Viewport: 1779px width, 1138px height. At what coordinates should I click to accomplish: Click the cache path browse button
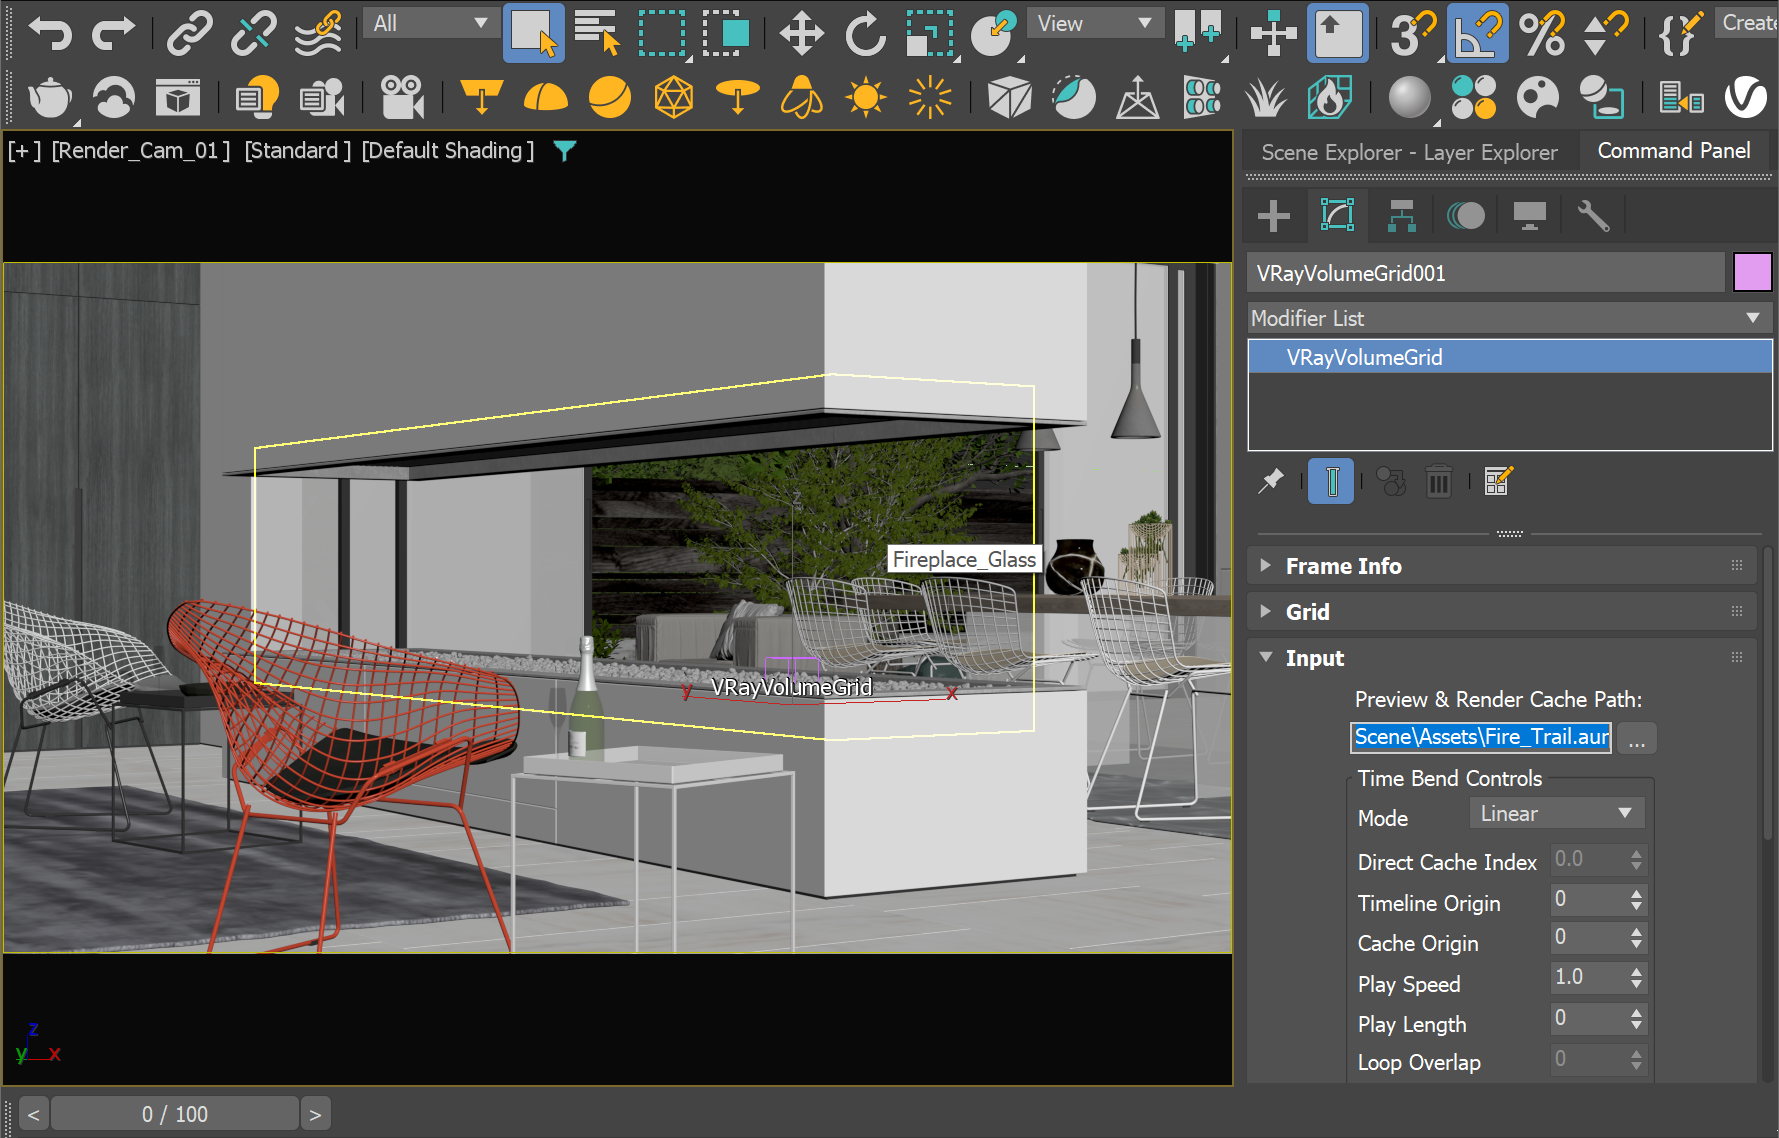point(1636,739)
